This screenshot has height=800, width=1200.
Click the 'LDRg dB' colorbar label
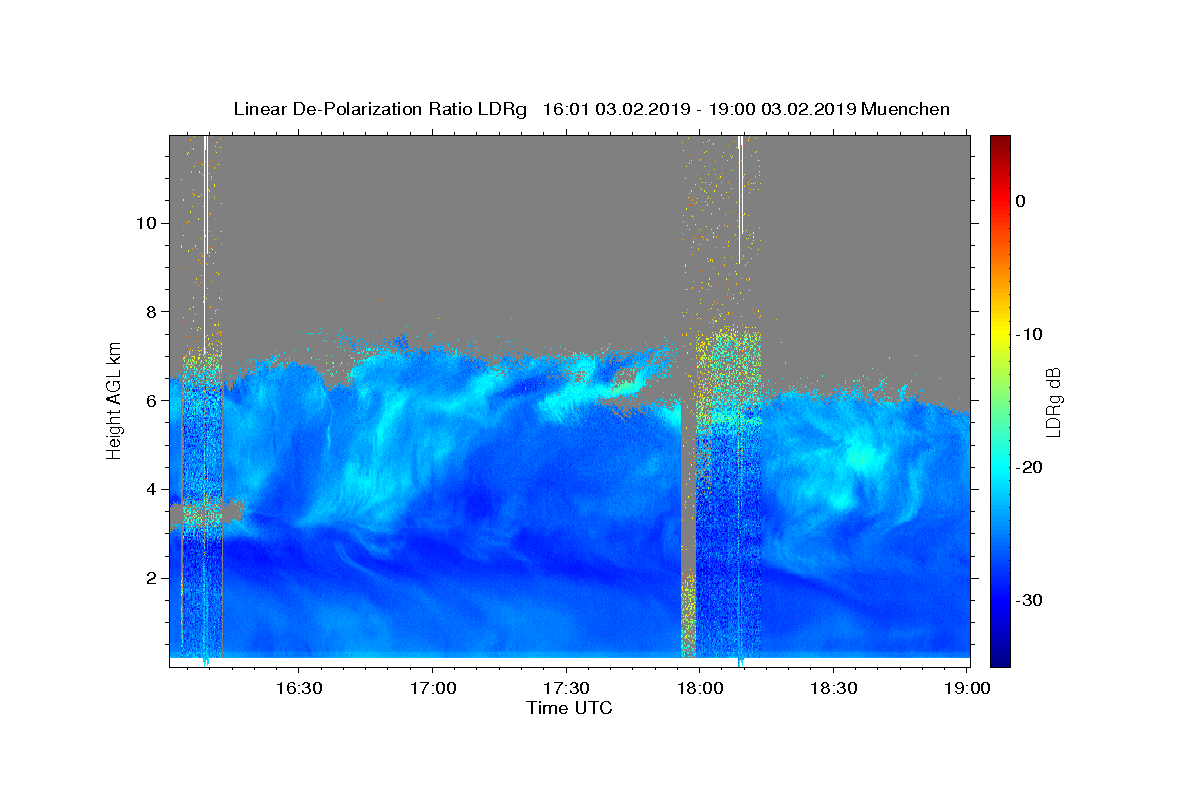click(1053, 401)
